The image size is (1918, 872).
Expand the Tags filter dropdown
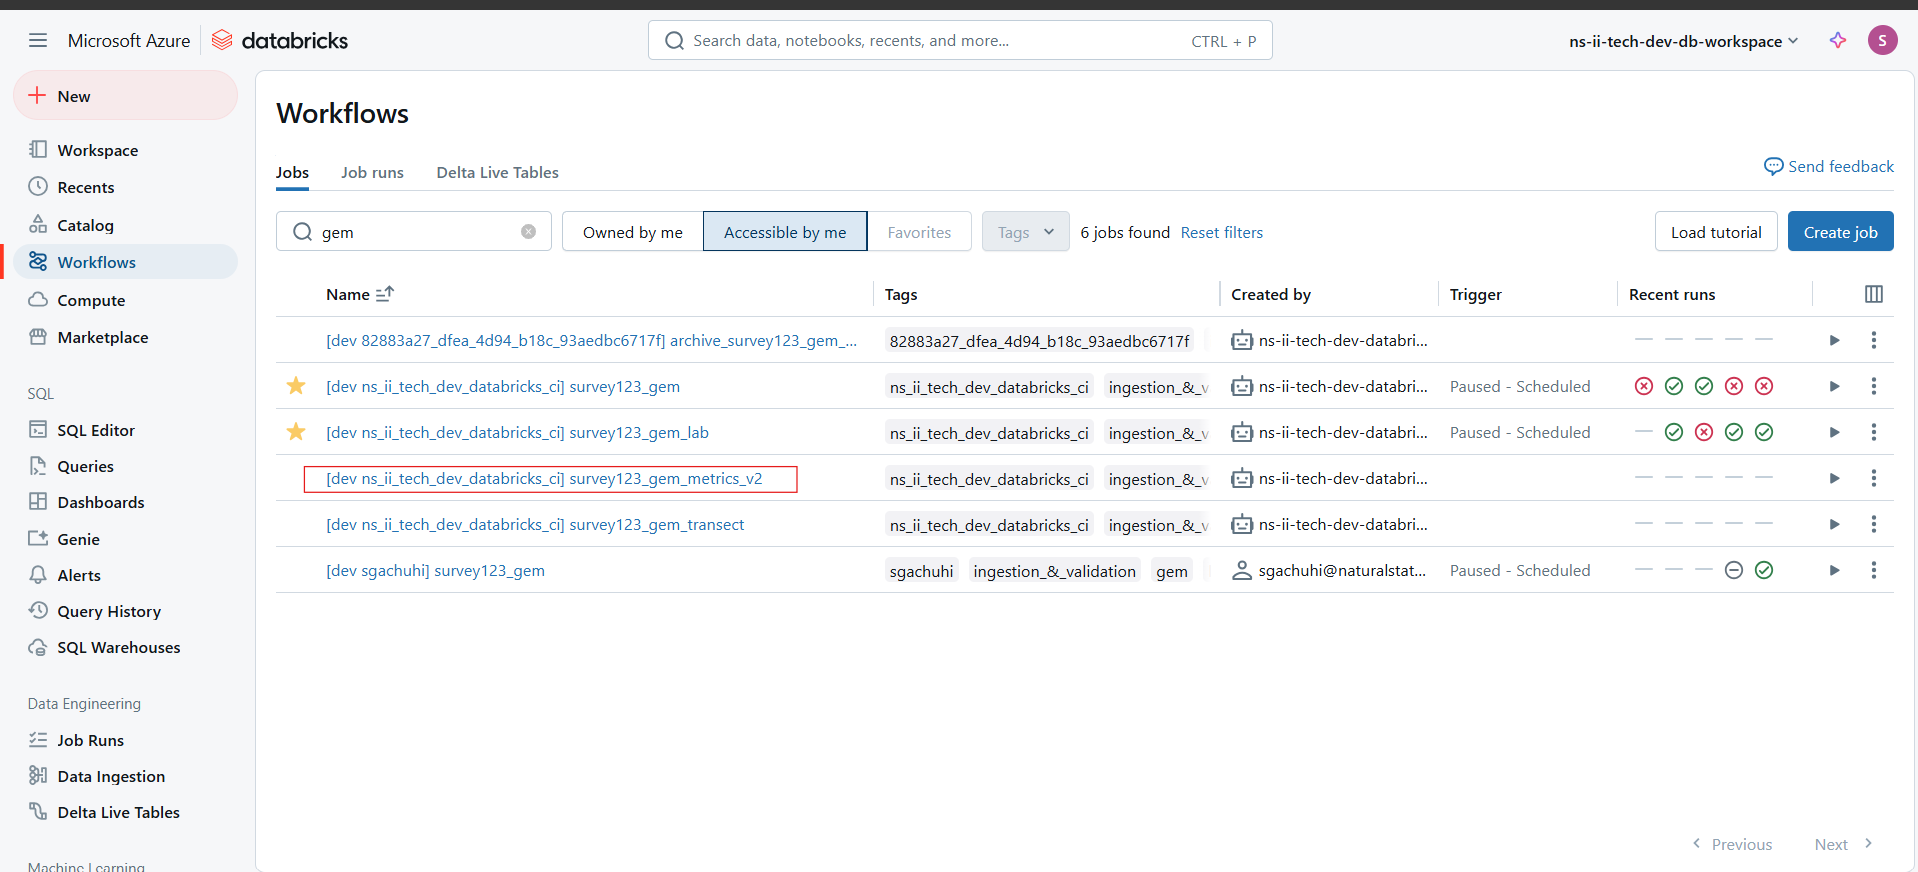(x=1025, y=232)
